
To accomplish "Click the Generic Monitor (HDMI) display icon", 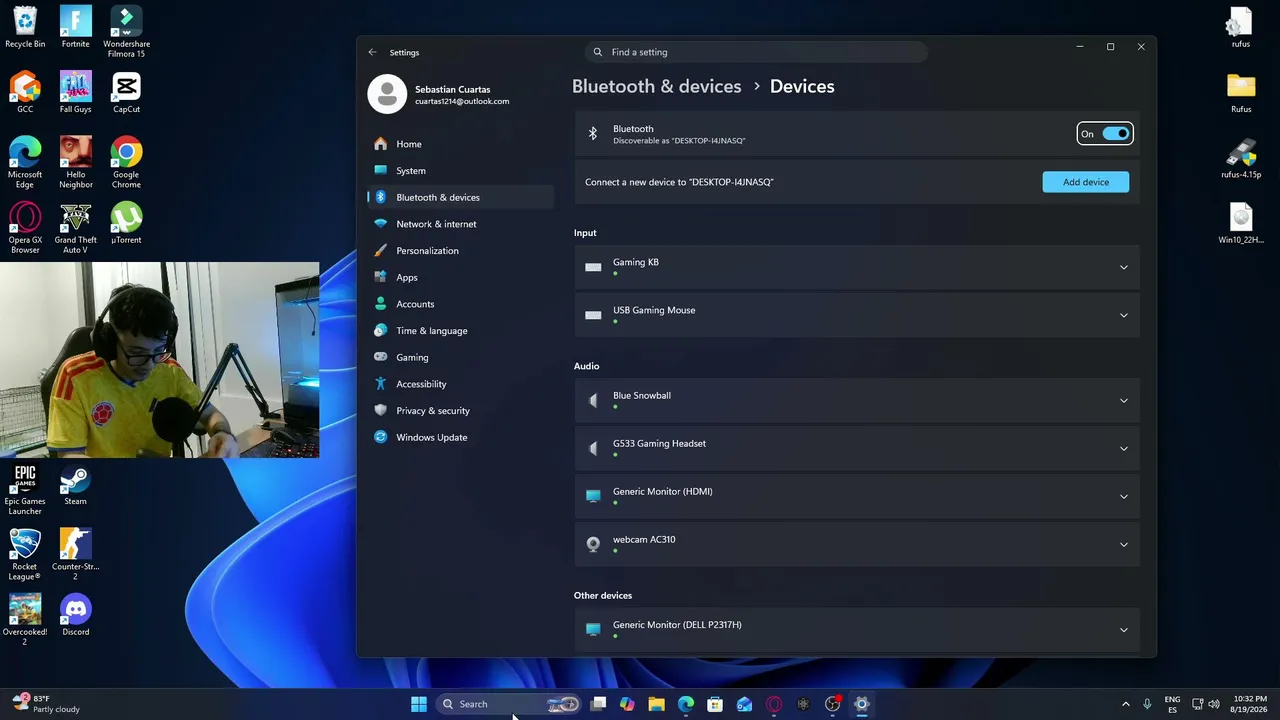I will click(593, 496).
